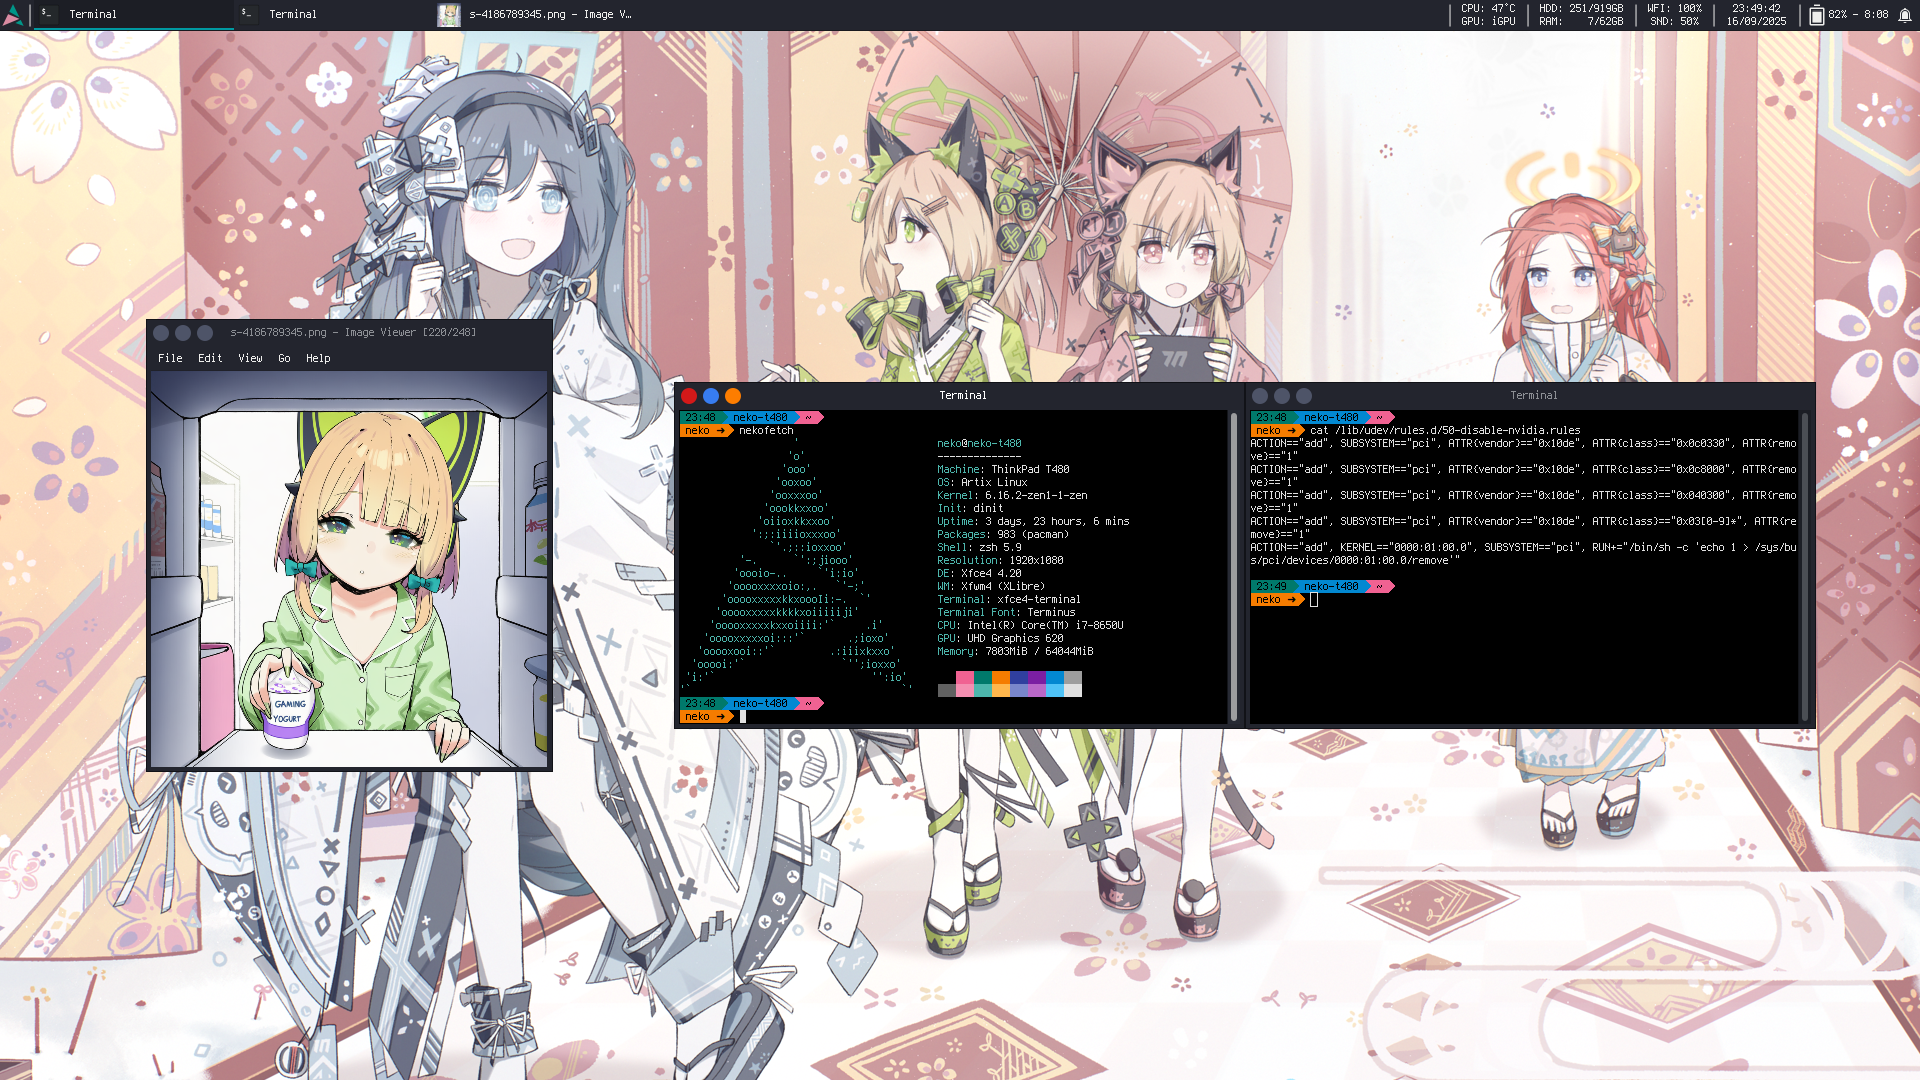Viewport: 1920px width, 1080px height.
Task: Click the Shell: zsh 5.9 line
Action: (x=979, y=548)
